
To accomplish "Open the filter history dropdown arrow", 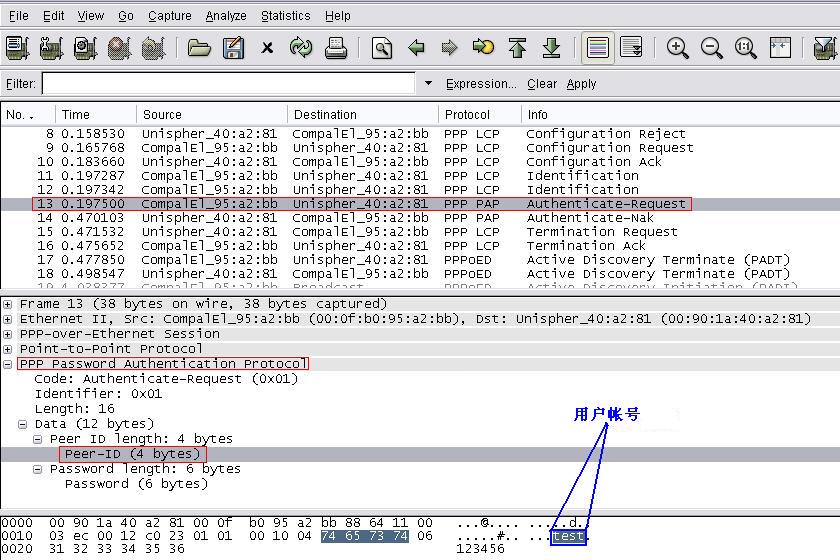I will tap(429, 84).
